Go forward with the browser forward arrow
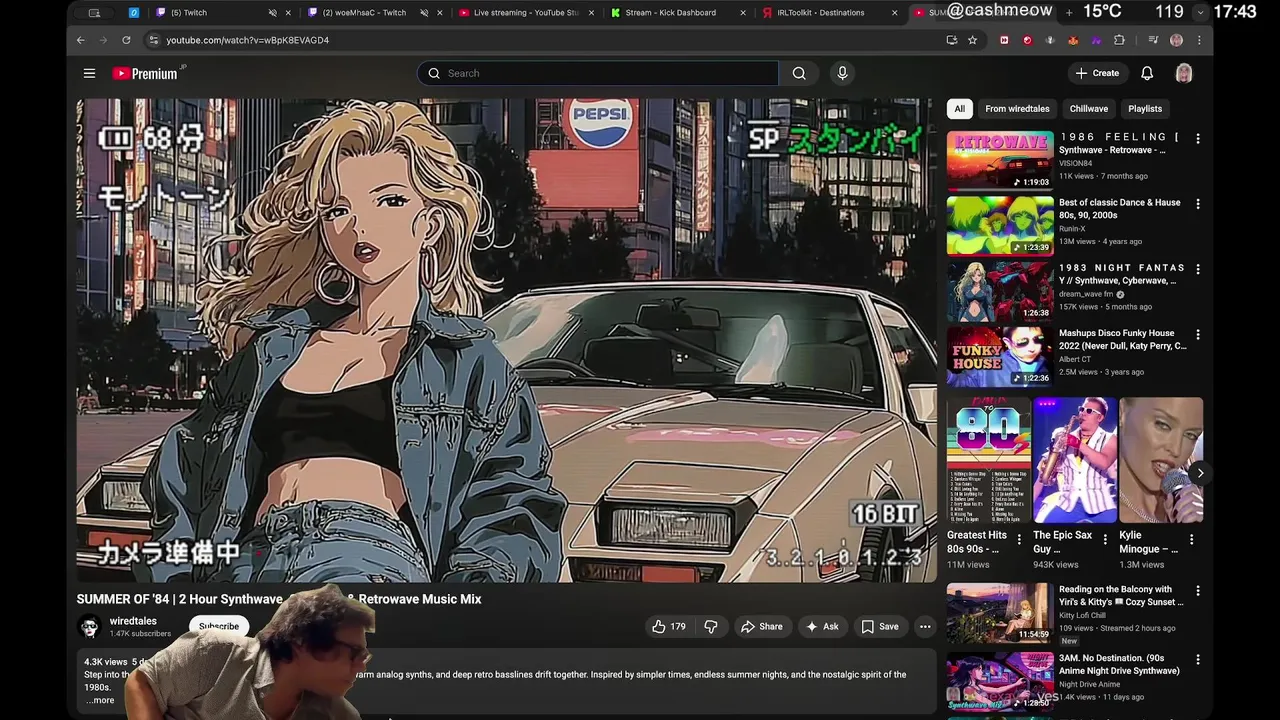 pyautogui.click(x=103, y=40)
